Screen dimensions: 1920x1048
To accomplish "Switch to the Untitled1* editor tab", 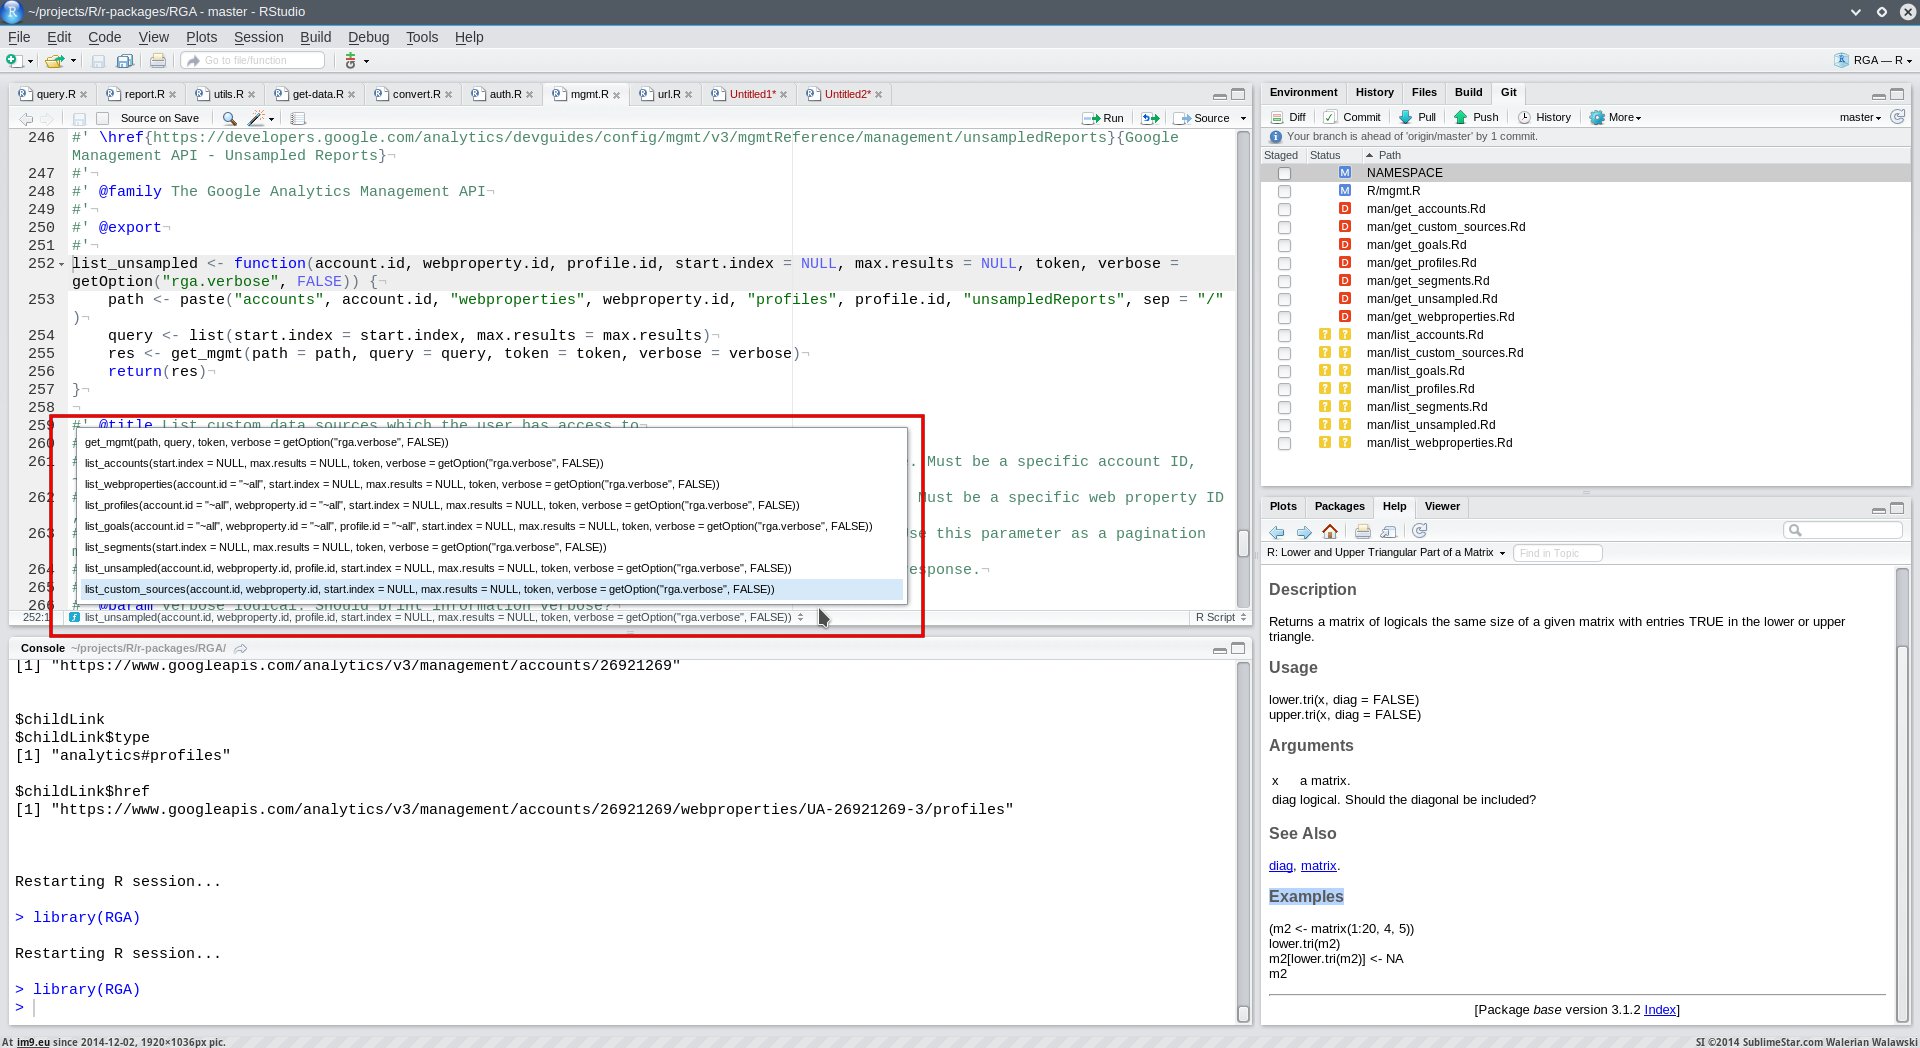I will (752, 94).
